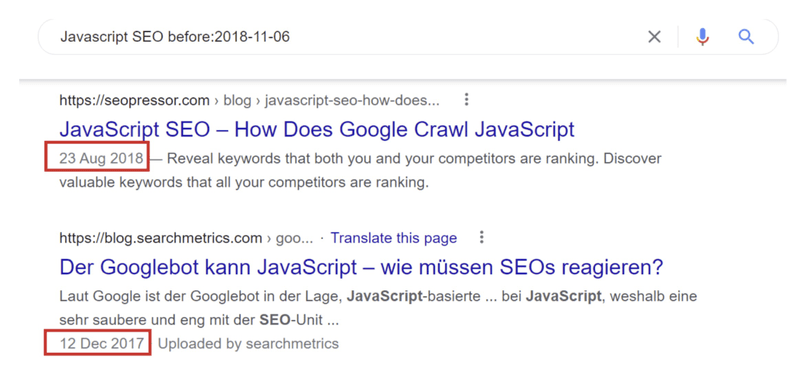Viewport: 809px width, 374px height.
Task: Start voice search with the microphone icon
Action: [x=702, y=37]
